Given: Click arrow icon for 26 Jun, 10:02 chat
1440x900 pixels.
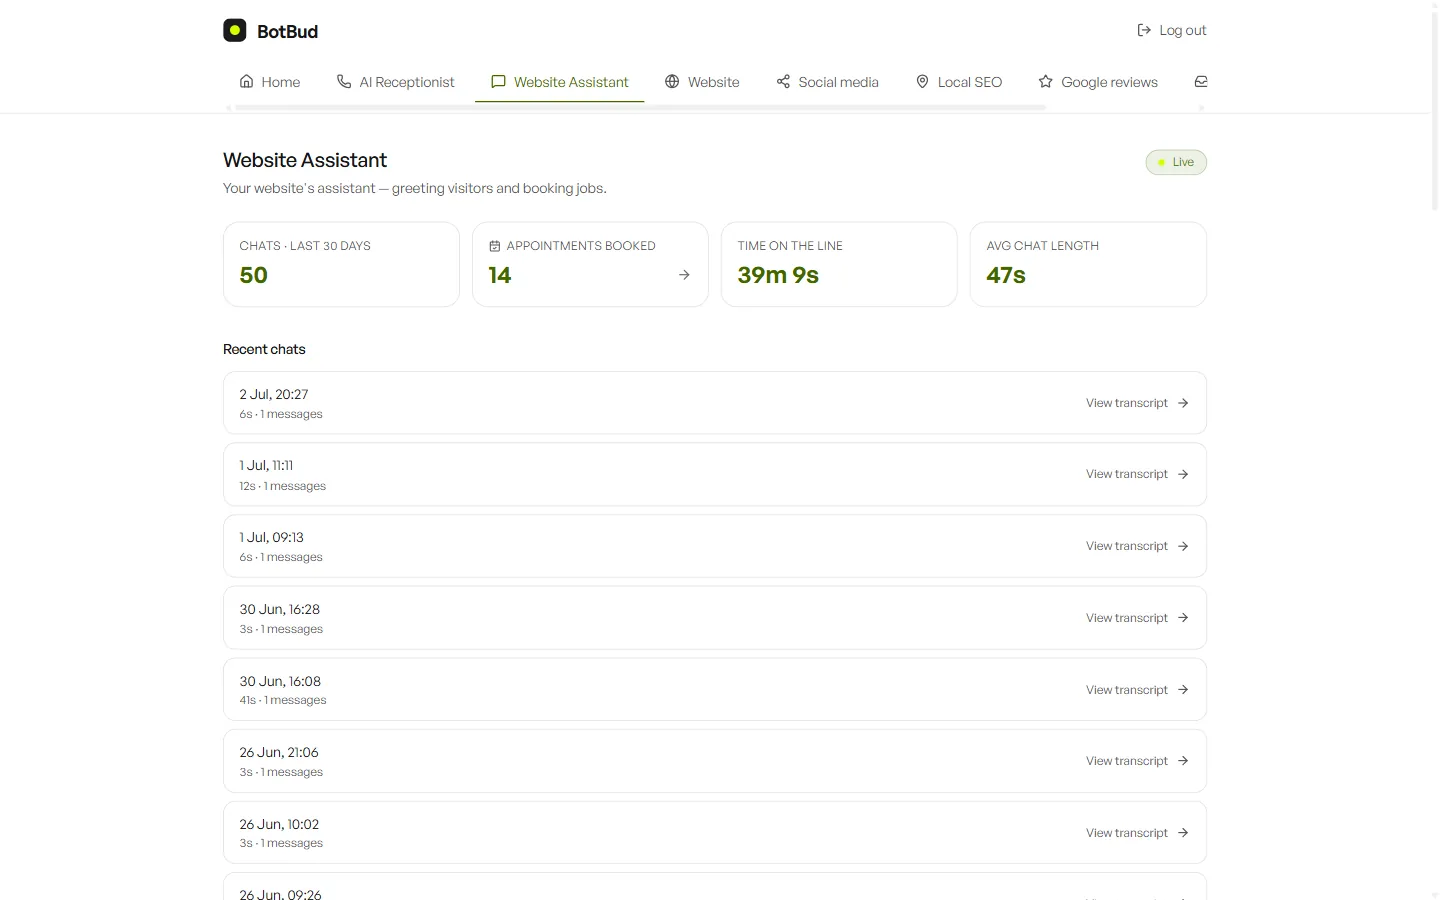Looking at the screenshot, I should 1183,833.
